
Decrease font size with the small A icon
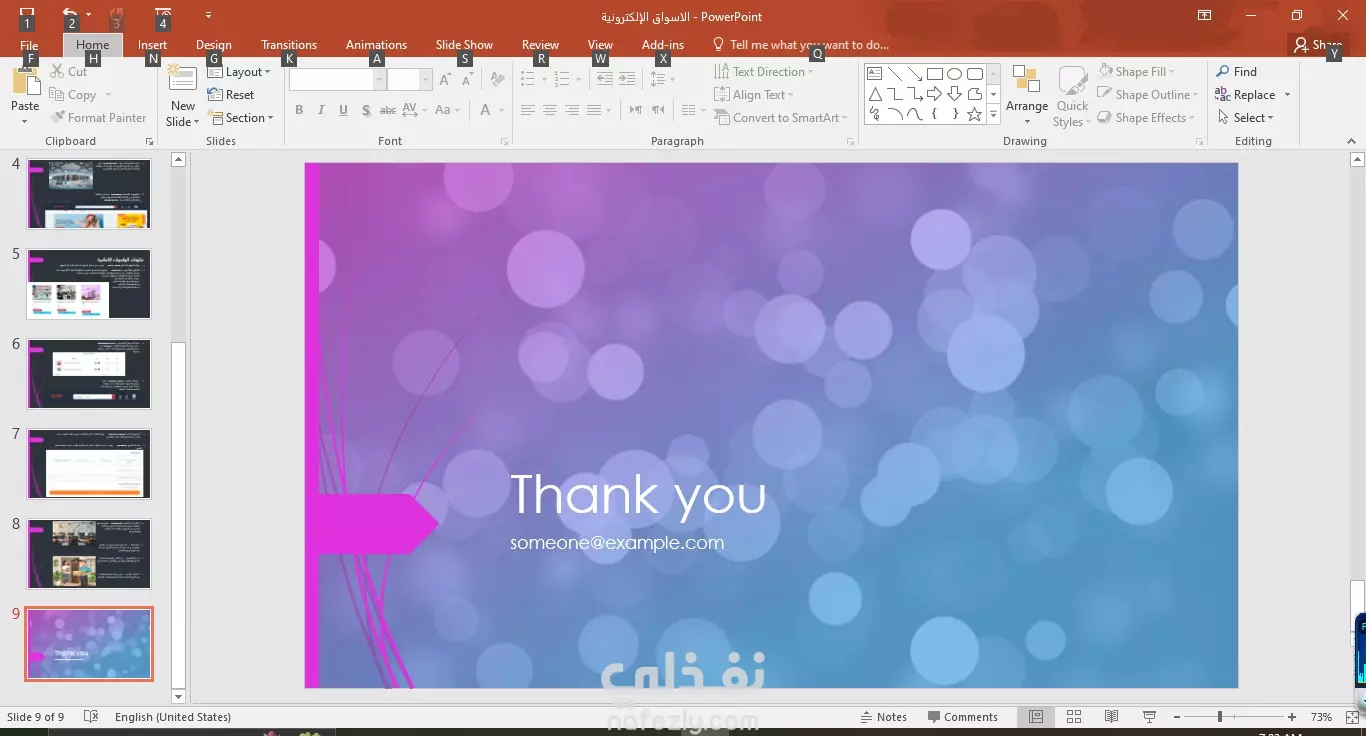[467, 79]
